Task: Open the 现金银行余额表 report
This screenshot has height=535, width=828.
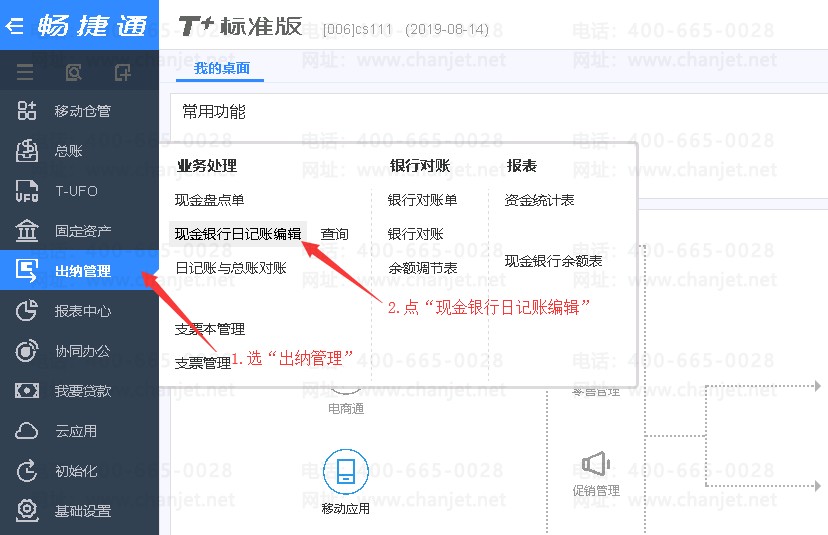Action: [x=553, y=261]
